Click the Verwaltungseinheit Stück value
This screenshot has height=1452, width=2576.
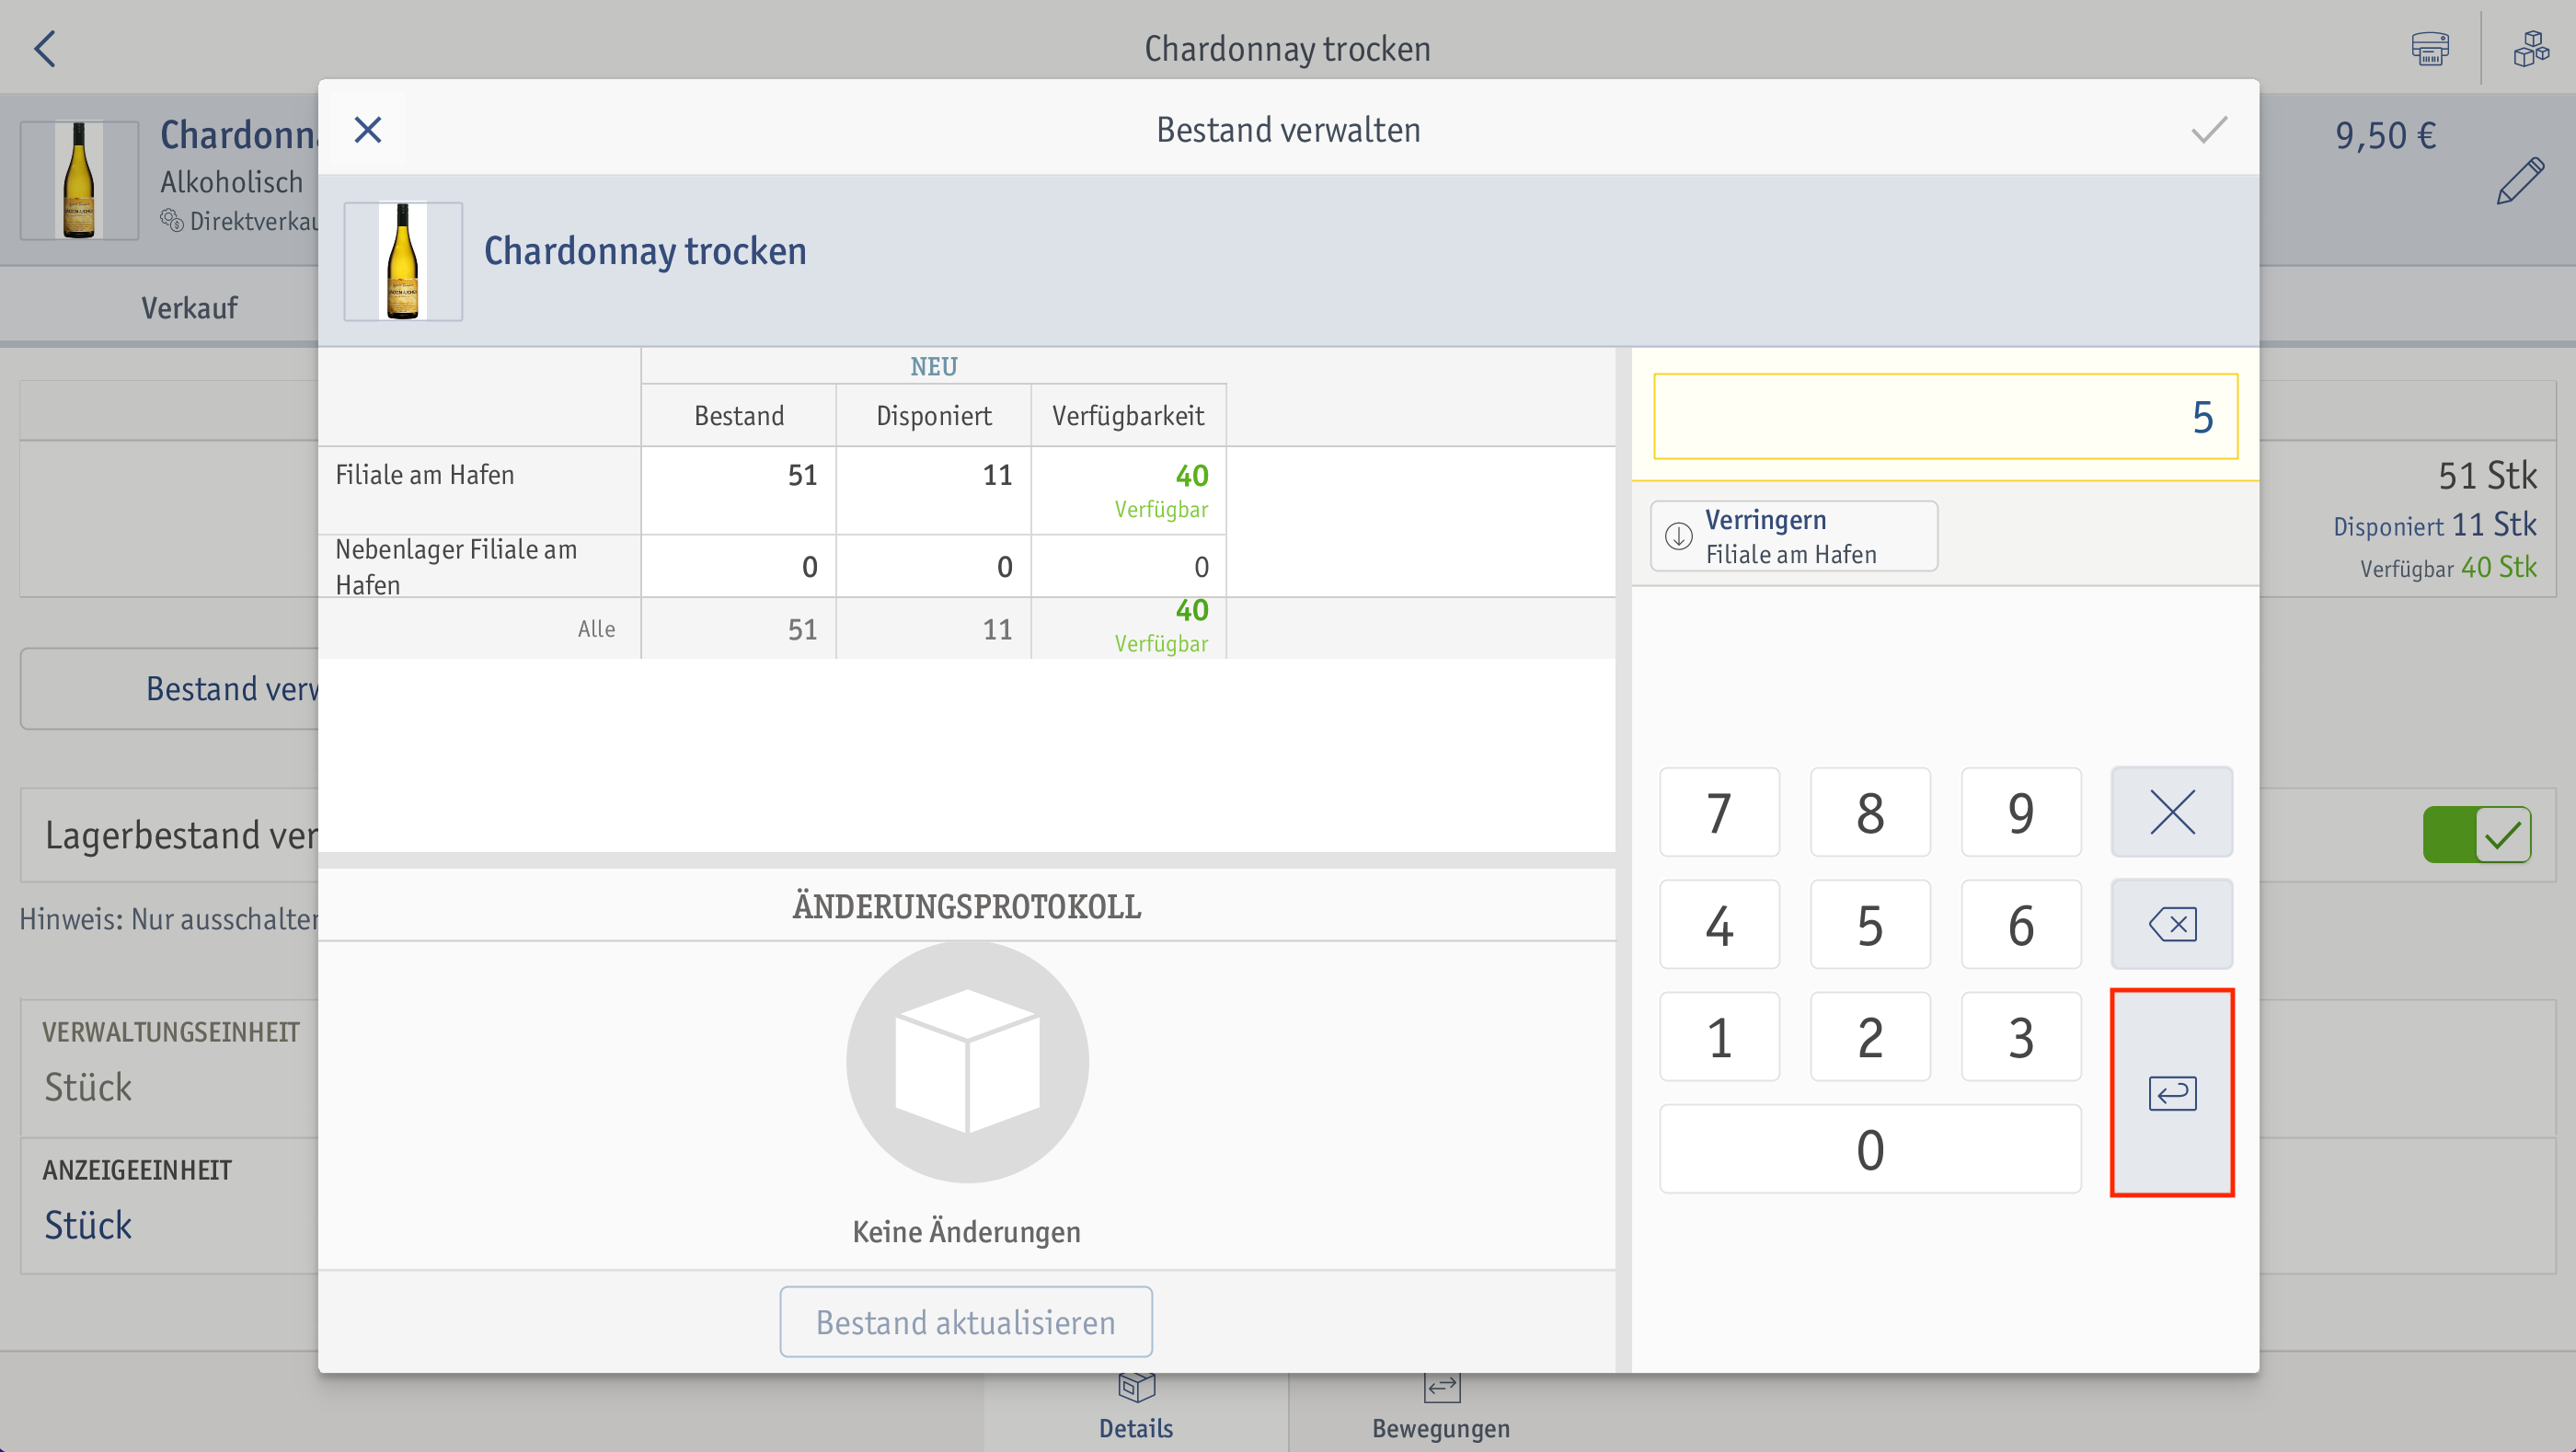point(88,1086)
